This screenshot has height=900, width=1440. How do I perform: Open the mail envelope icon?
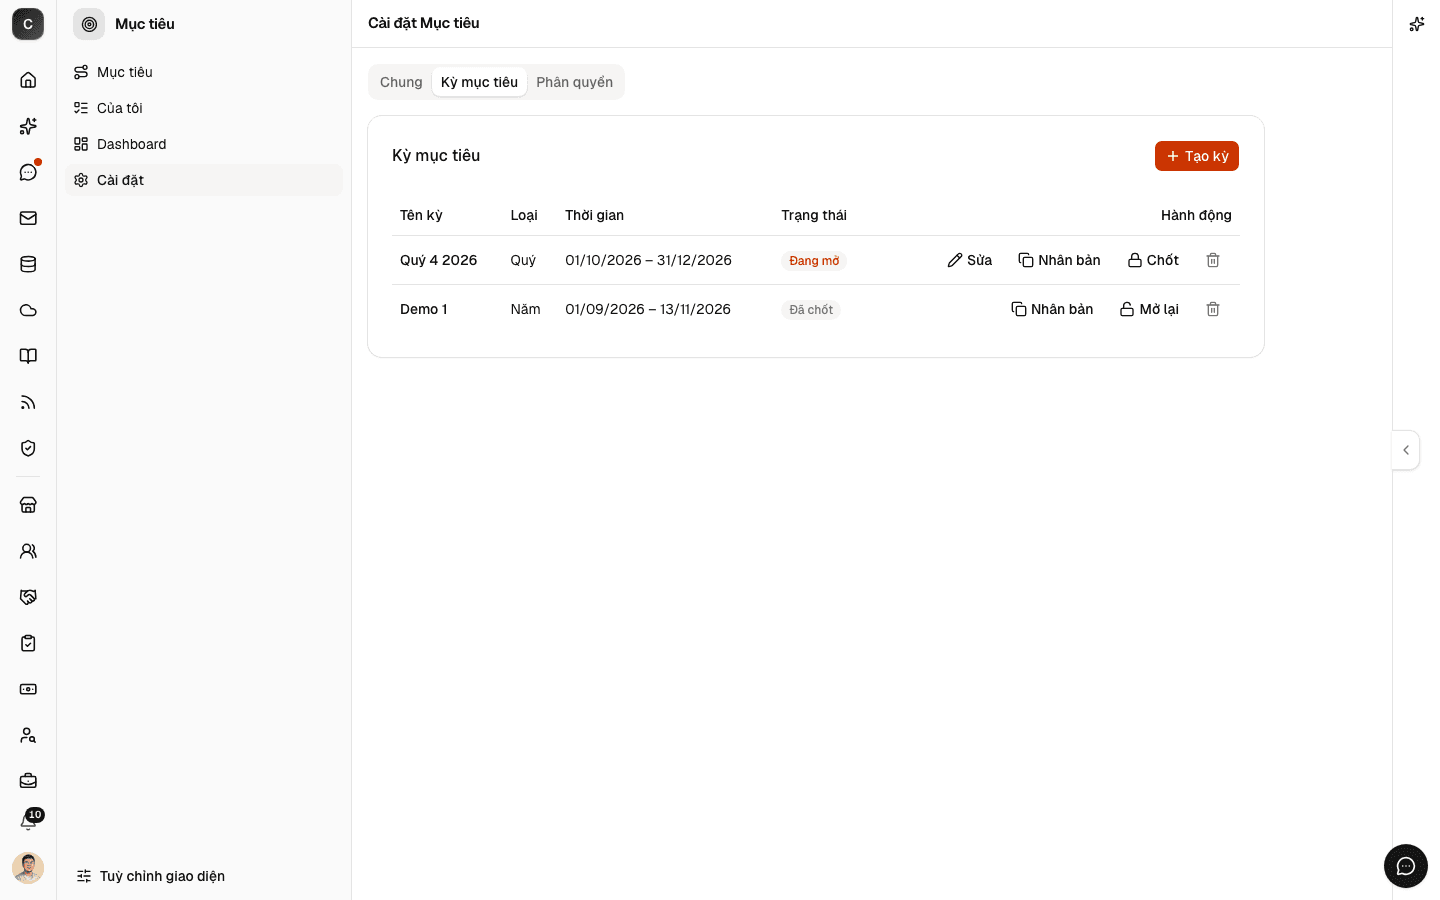28,218
